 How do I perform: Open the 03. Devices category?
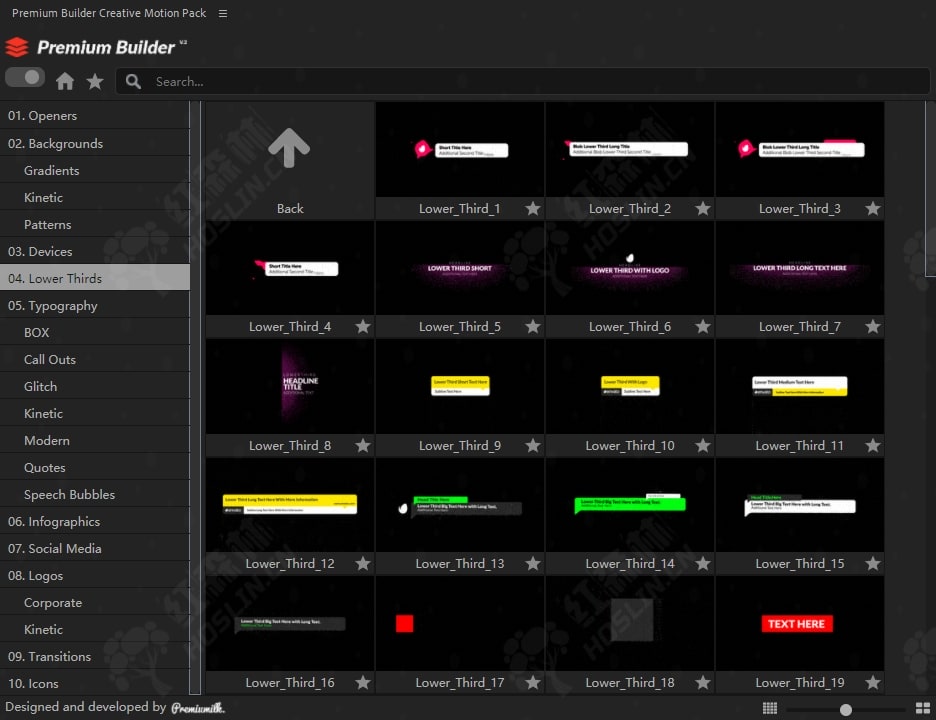(95, 251)
